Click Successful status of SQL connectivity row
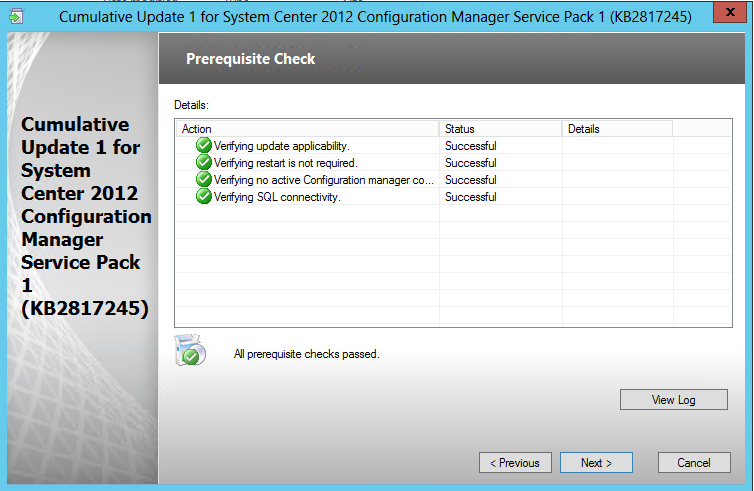Screen dimensions: 754x491 [x=471, y=197]
